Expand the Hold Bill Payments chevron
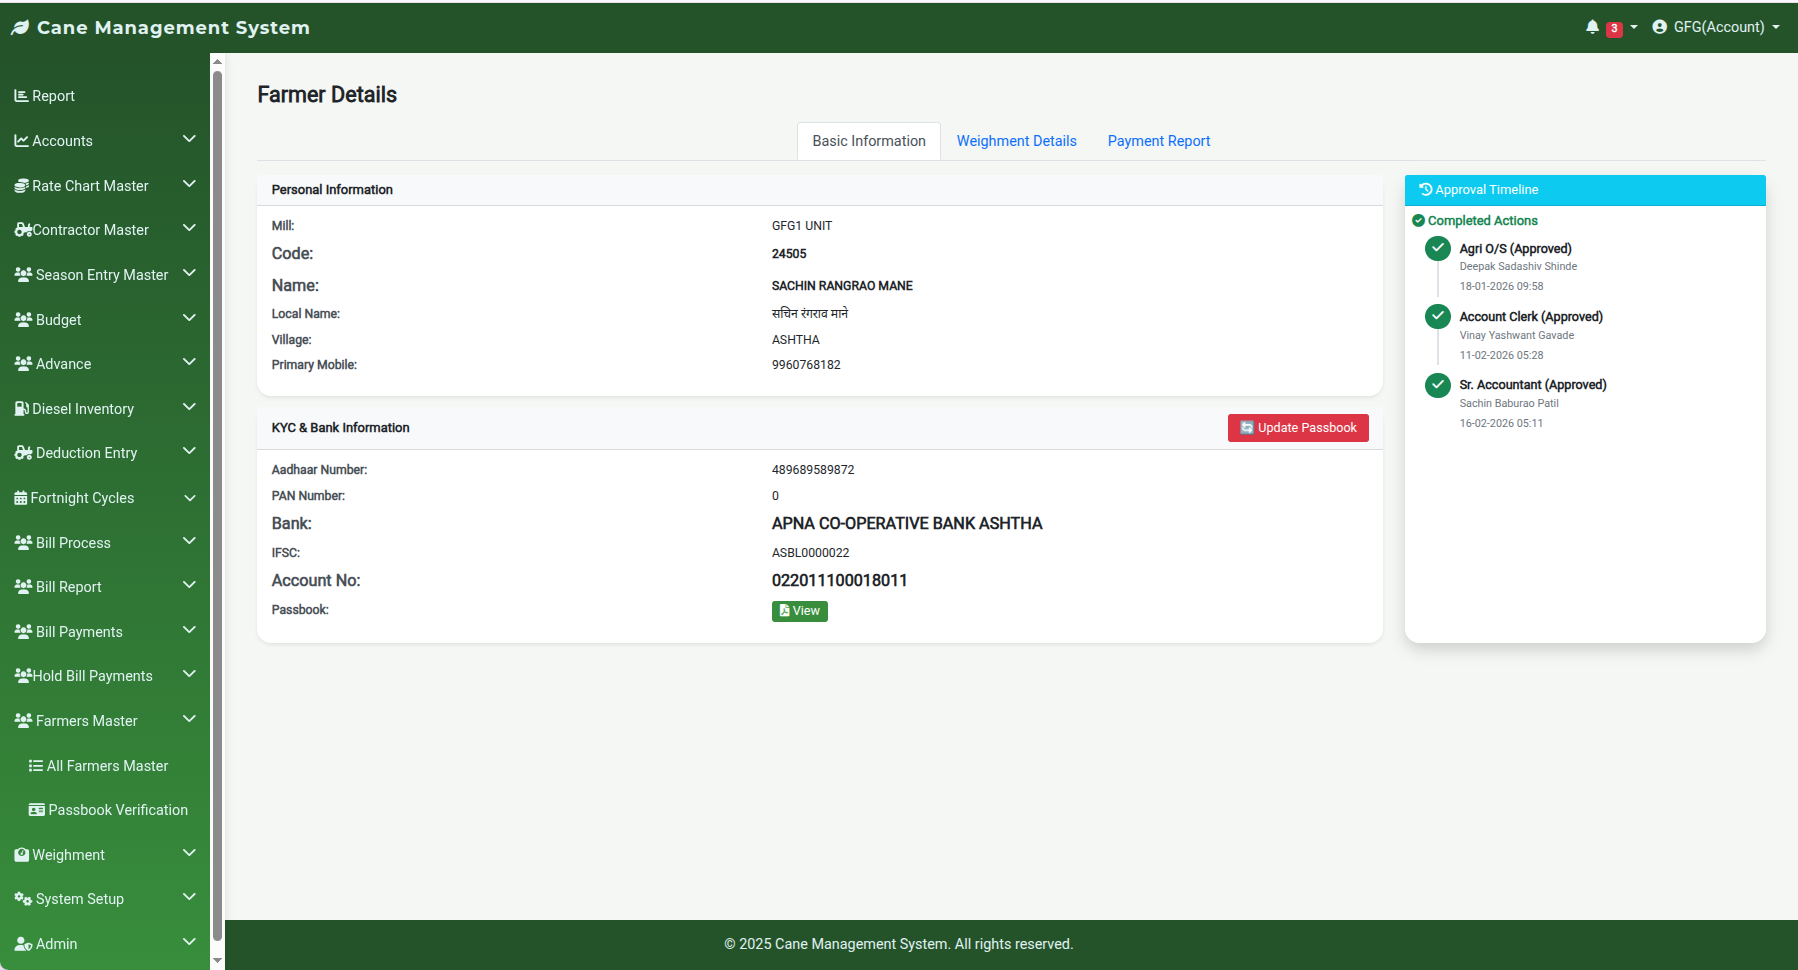Image resolution: width=1798 pixels, height=970 pixels. point(189,674)
